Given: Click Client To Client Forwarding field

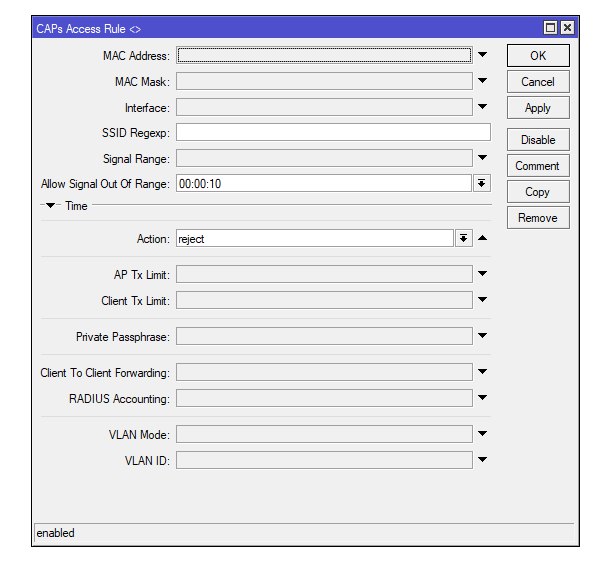Looking at the screenshot, I should click(324, 372).
